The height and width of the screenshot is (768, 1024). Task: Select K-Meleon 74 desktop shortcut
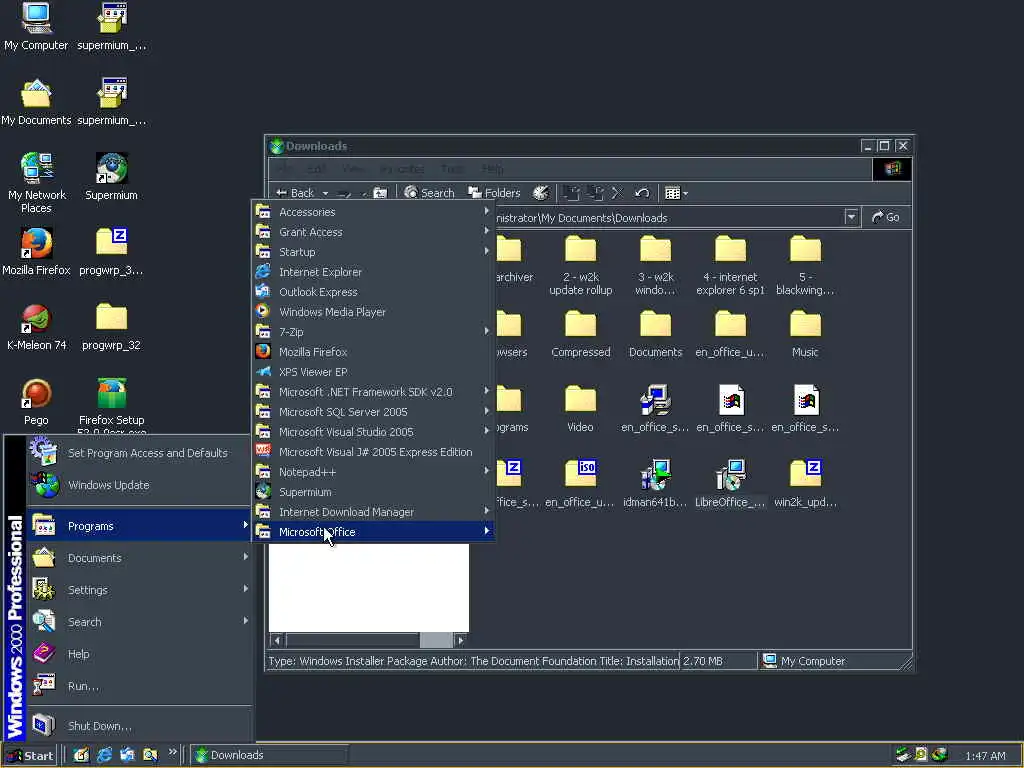[36, 327]
